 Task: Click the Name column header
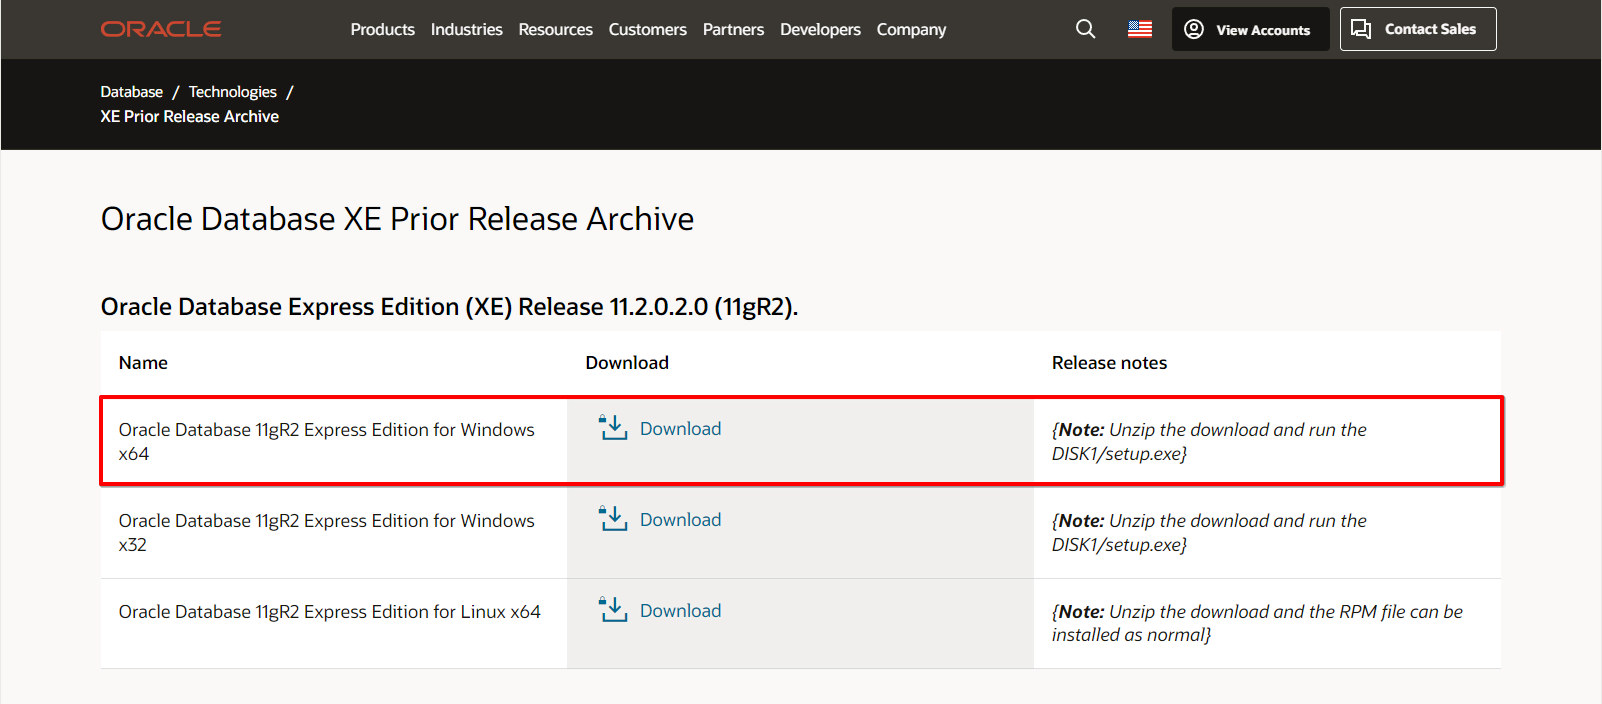tap(143, 363)
